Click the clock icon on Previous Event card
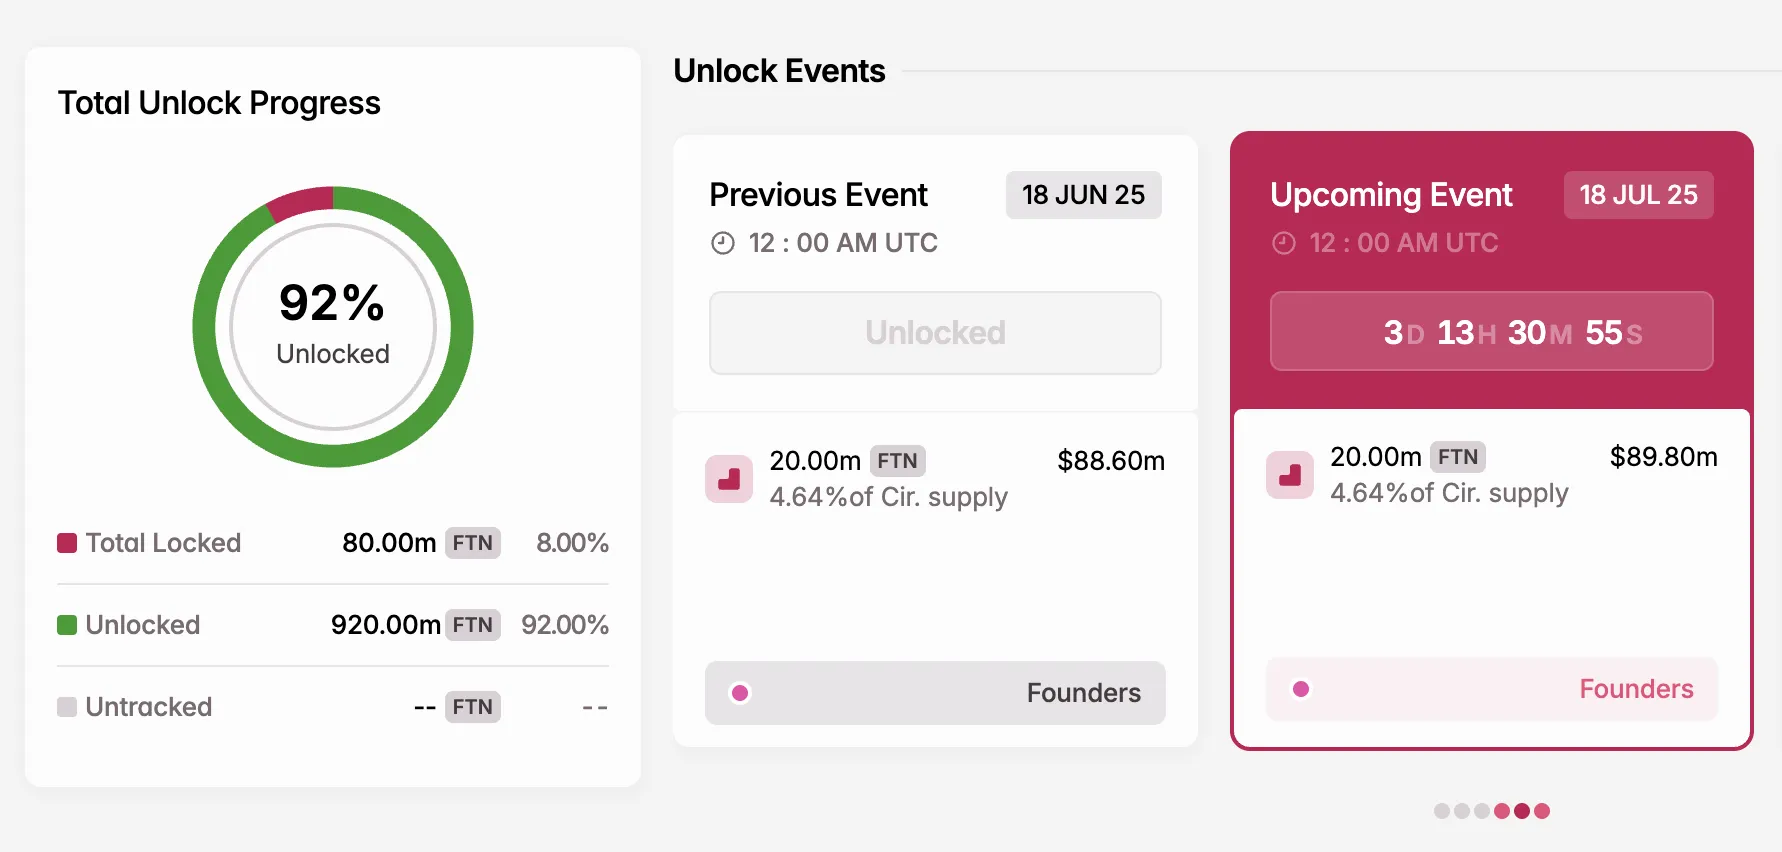The width and height of the screenshot is (1782, 852). click(x=724, y=242)
